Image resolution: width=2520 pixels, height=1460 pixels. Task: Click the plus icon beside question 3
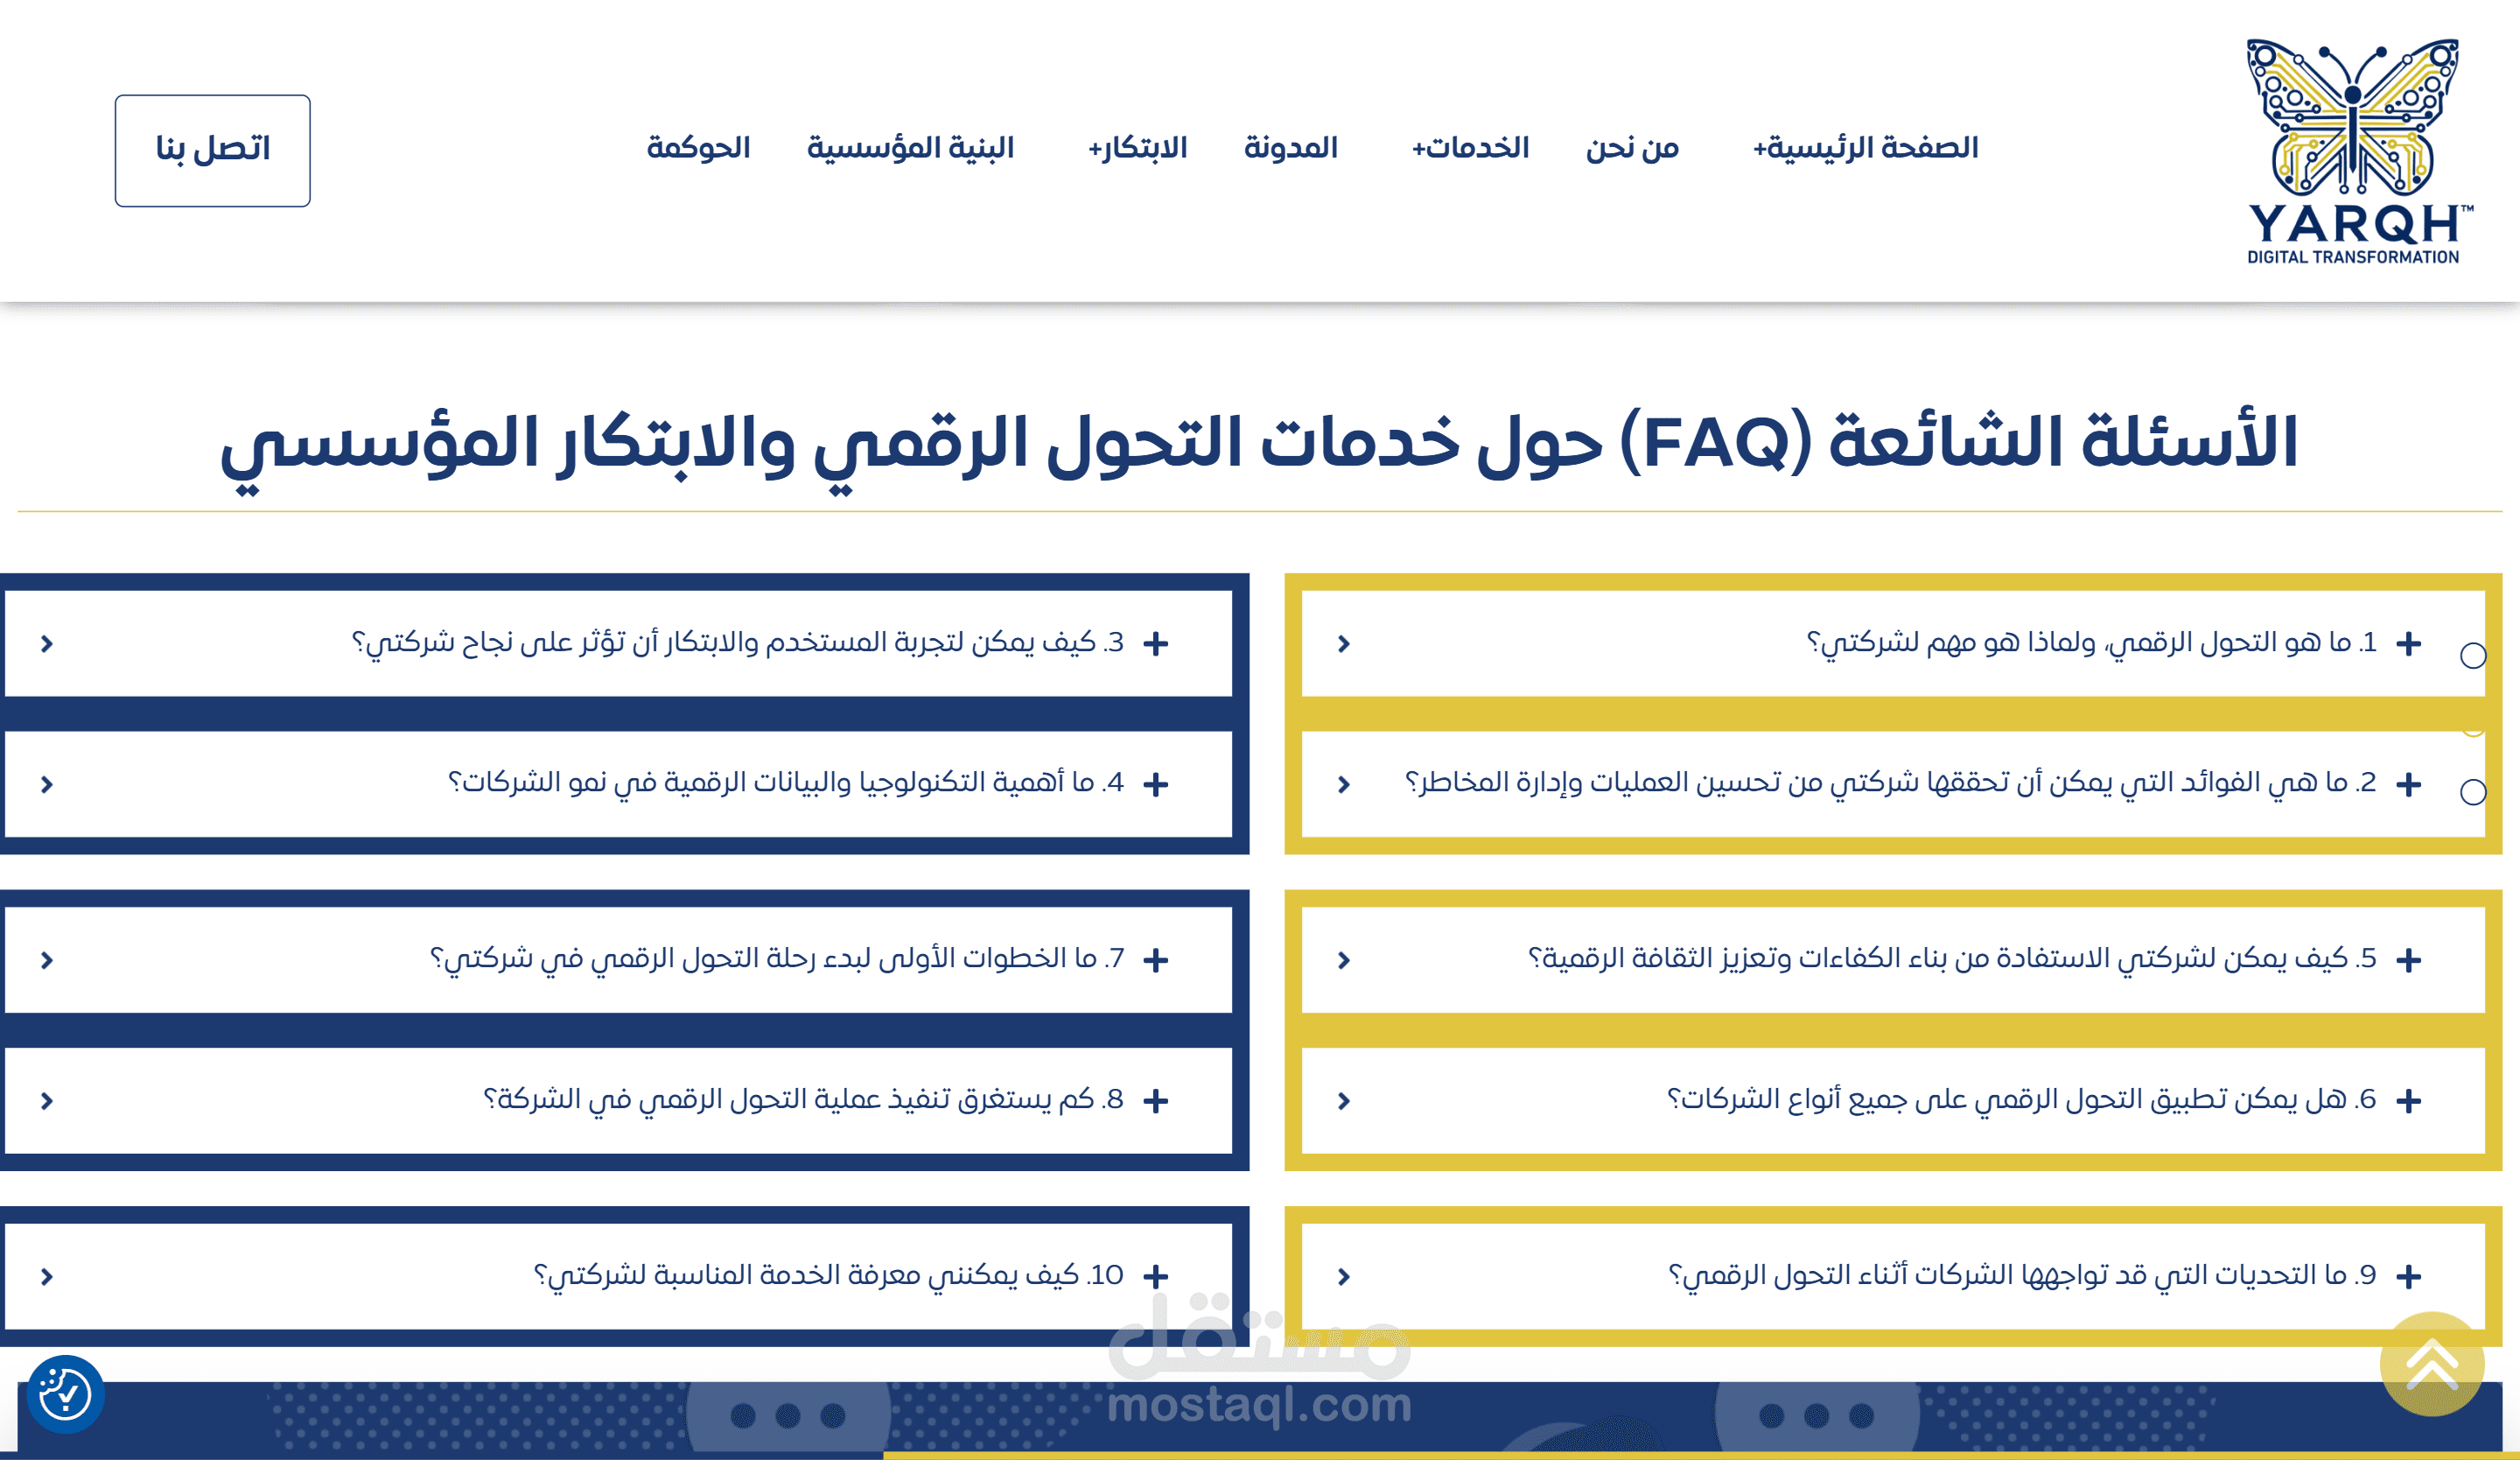(x=1155, y=643)
